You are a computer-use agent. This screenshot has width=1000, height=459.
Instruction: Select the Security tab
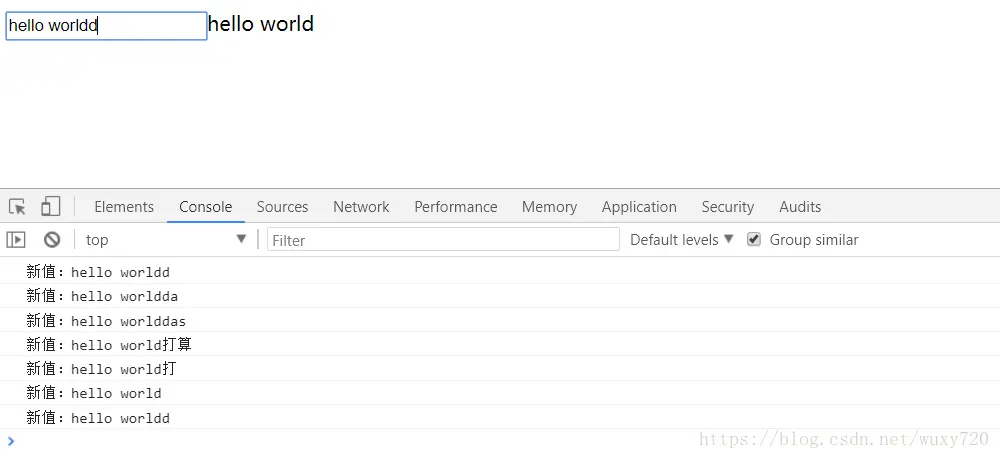[728, 207]
